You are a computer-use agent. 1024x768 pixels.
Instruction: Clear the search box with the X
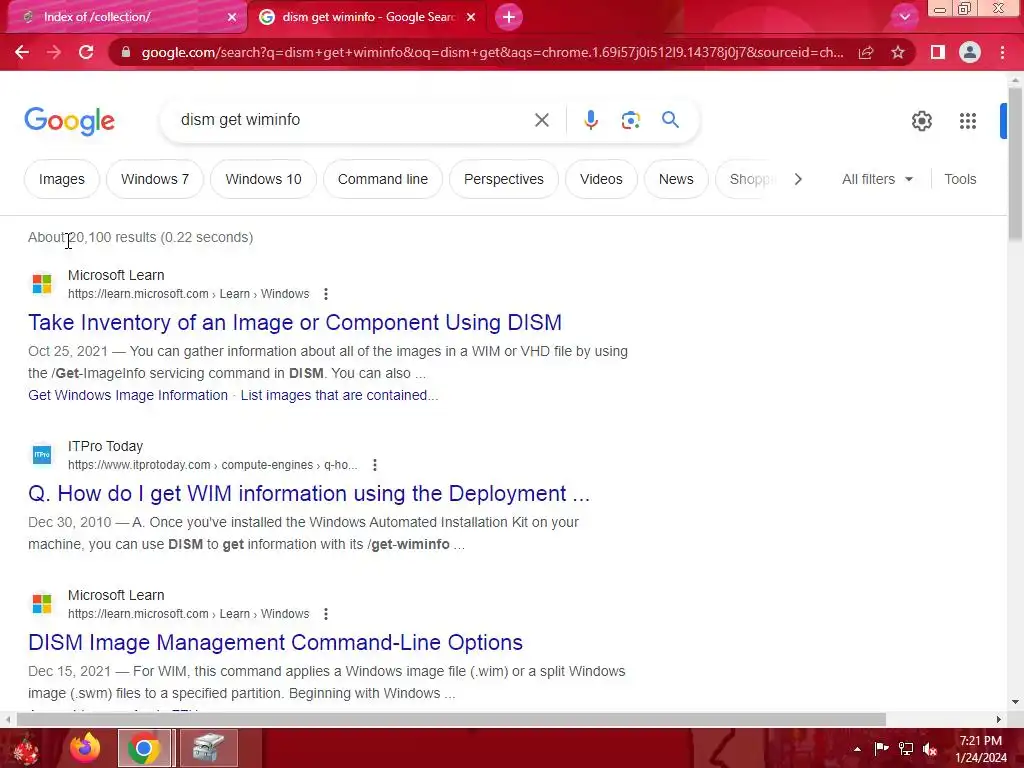pos(541,120)
